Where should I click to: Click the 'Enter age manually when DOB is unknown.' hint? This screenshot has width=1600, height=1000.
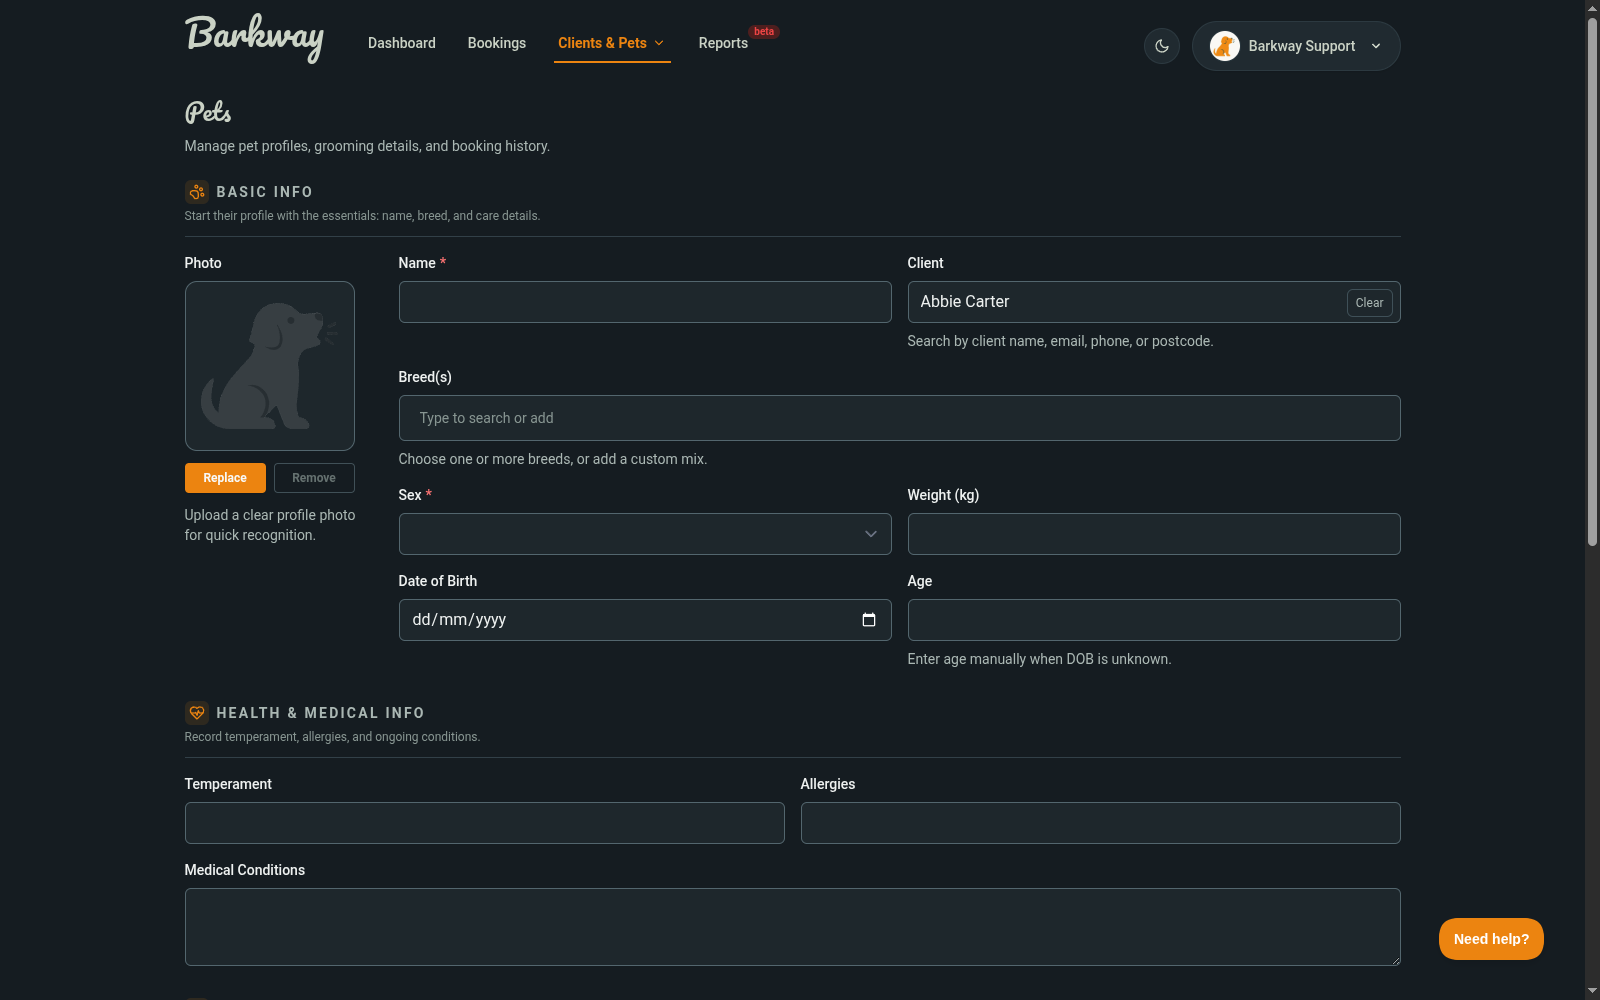point(1039,659)
